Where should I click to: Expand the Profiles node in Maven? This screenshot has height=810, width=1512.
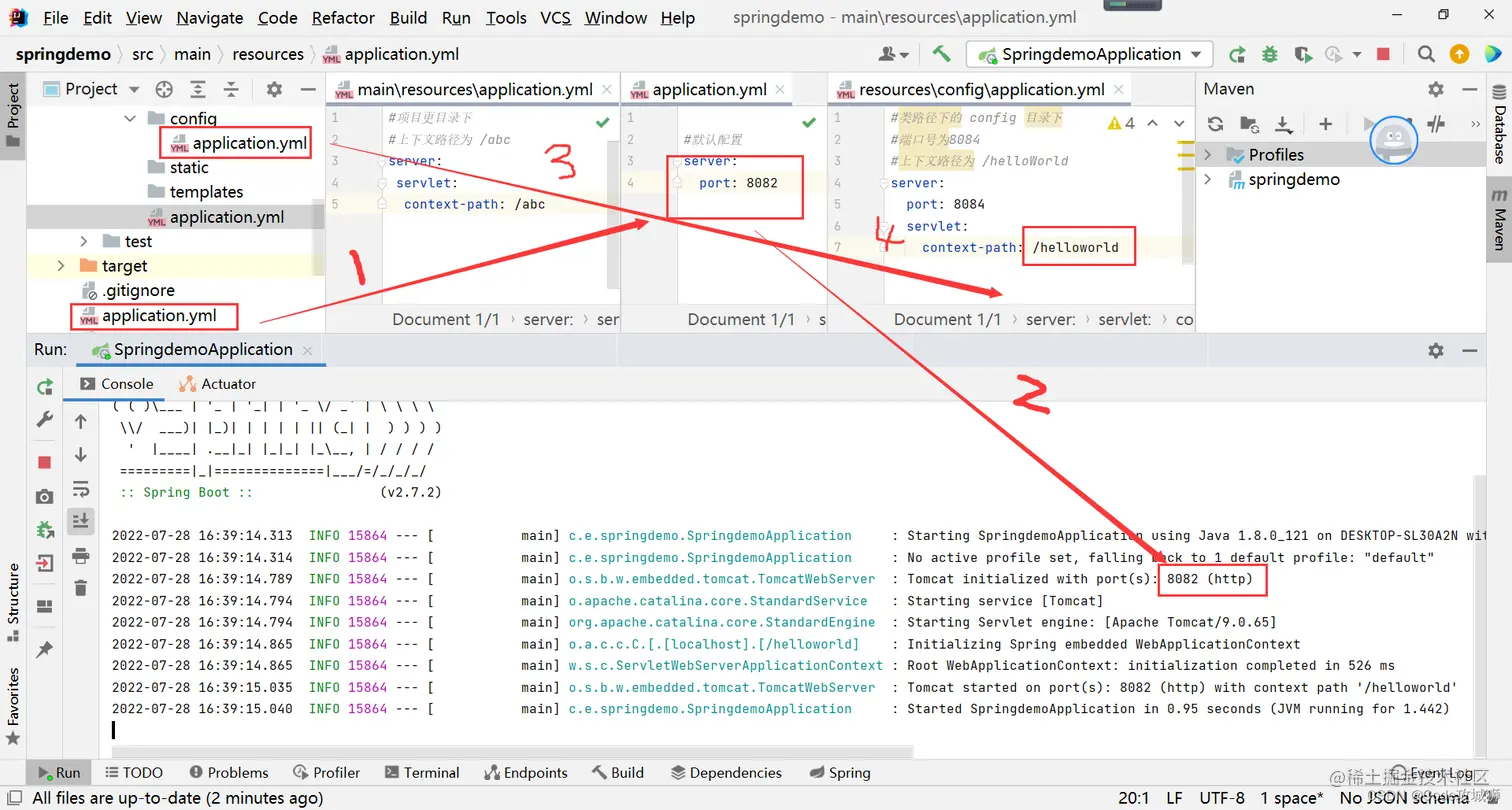[1208, 155]
